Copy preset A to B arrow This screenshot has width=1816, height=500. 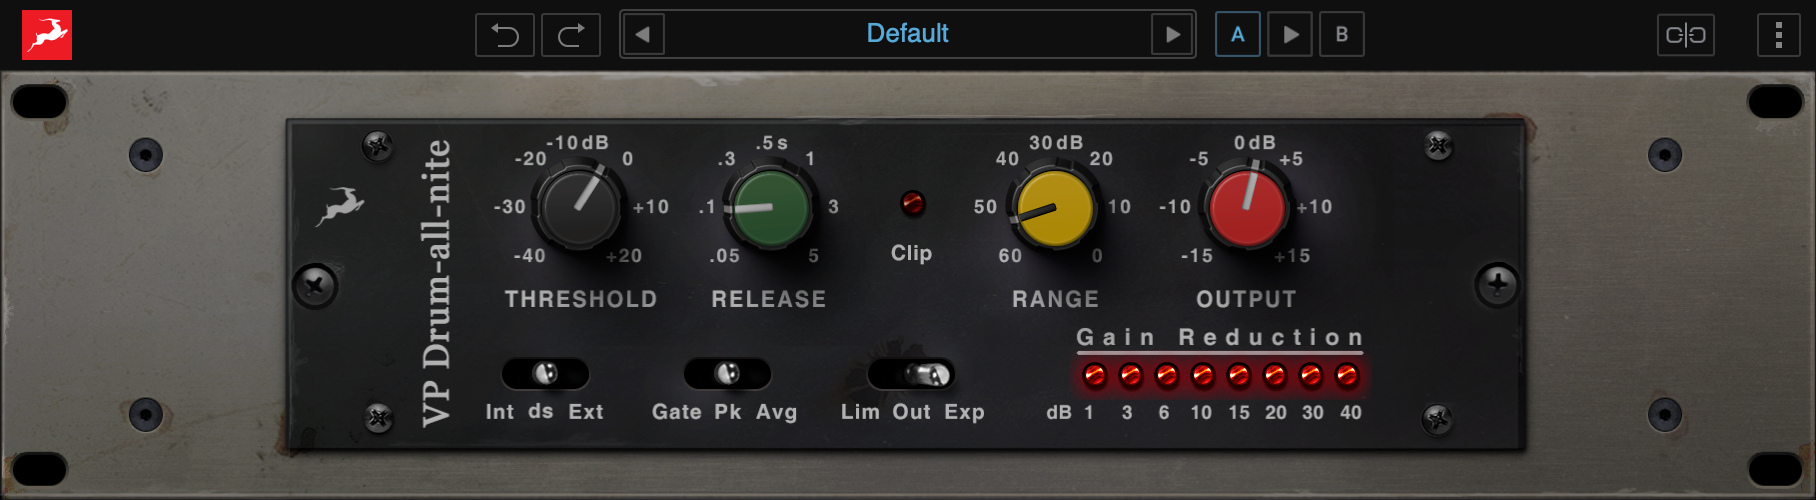(x=1290, y=35)
